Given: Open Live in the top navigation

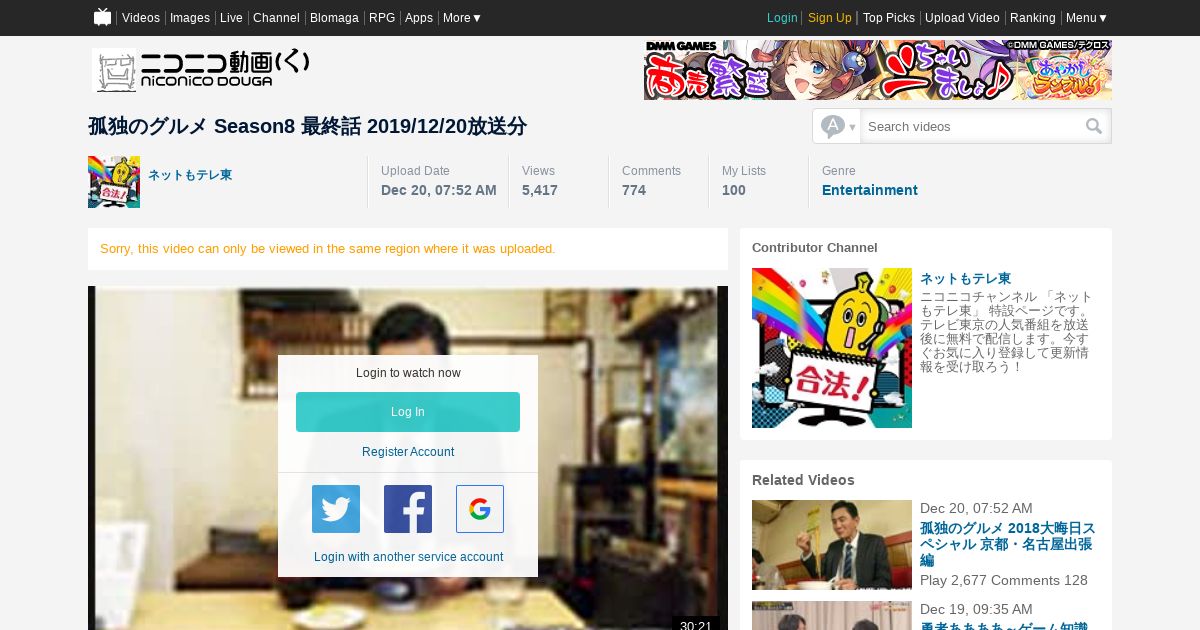Looking at the screenshot, I should point(231,18).
